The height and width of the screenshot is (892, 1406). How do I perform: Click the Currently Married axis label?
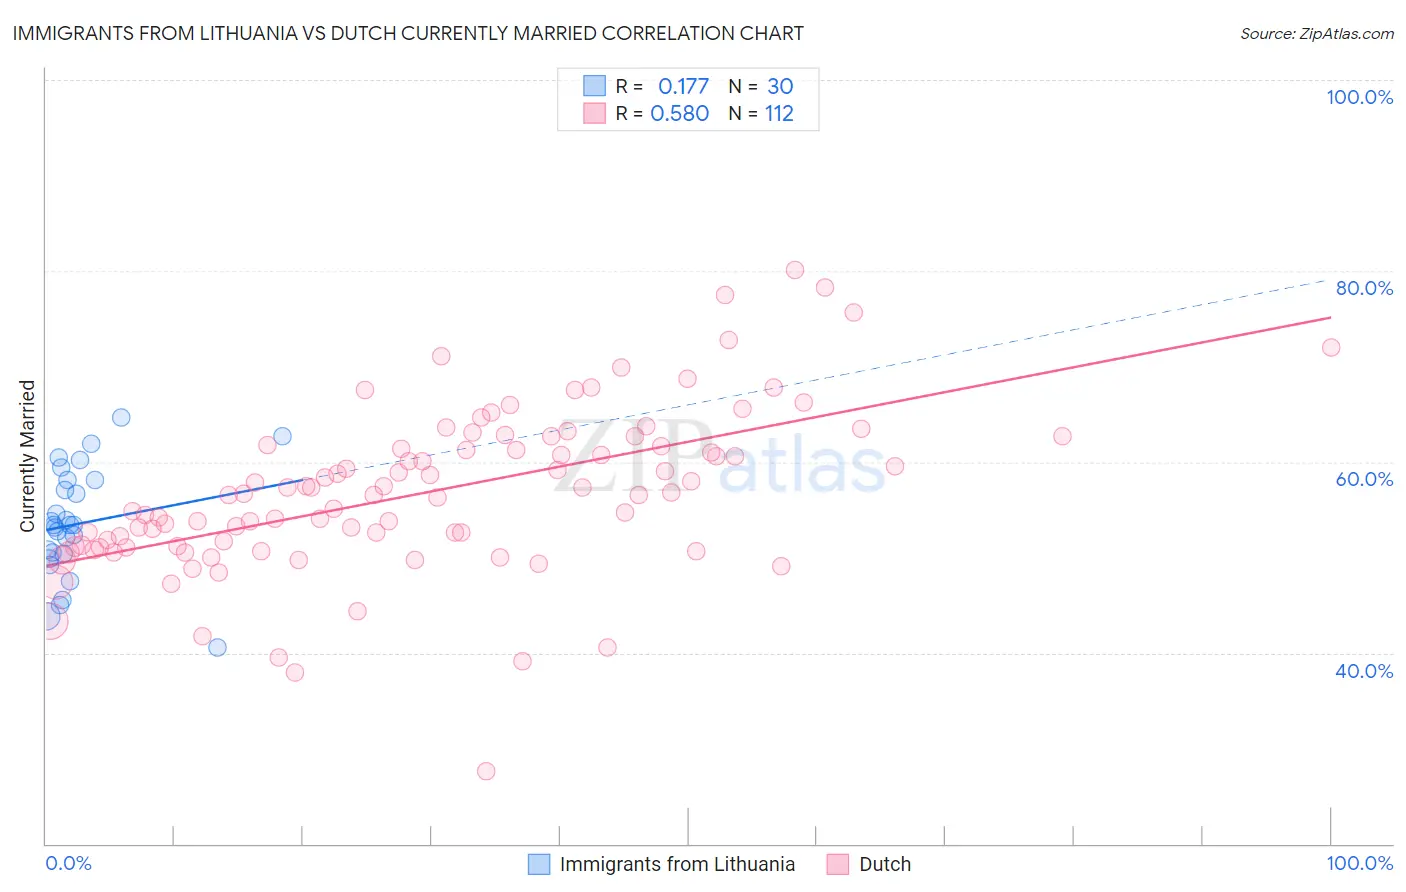[27, 456]
